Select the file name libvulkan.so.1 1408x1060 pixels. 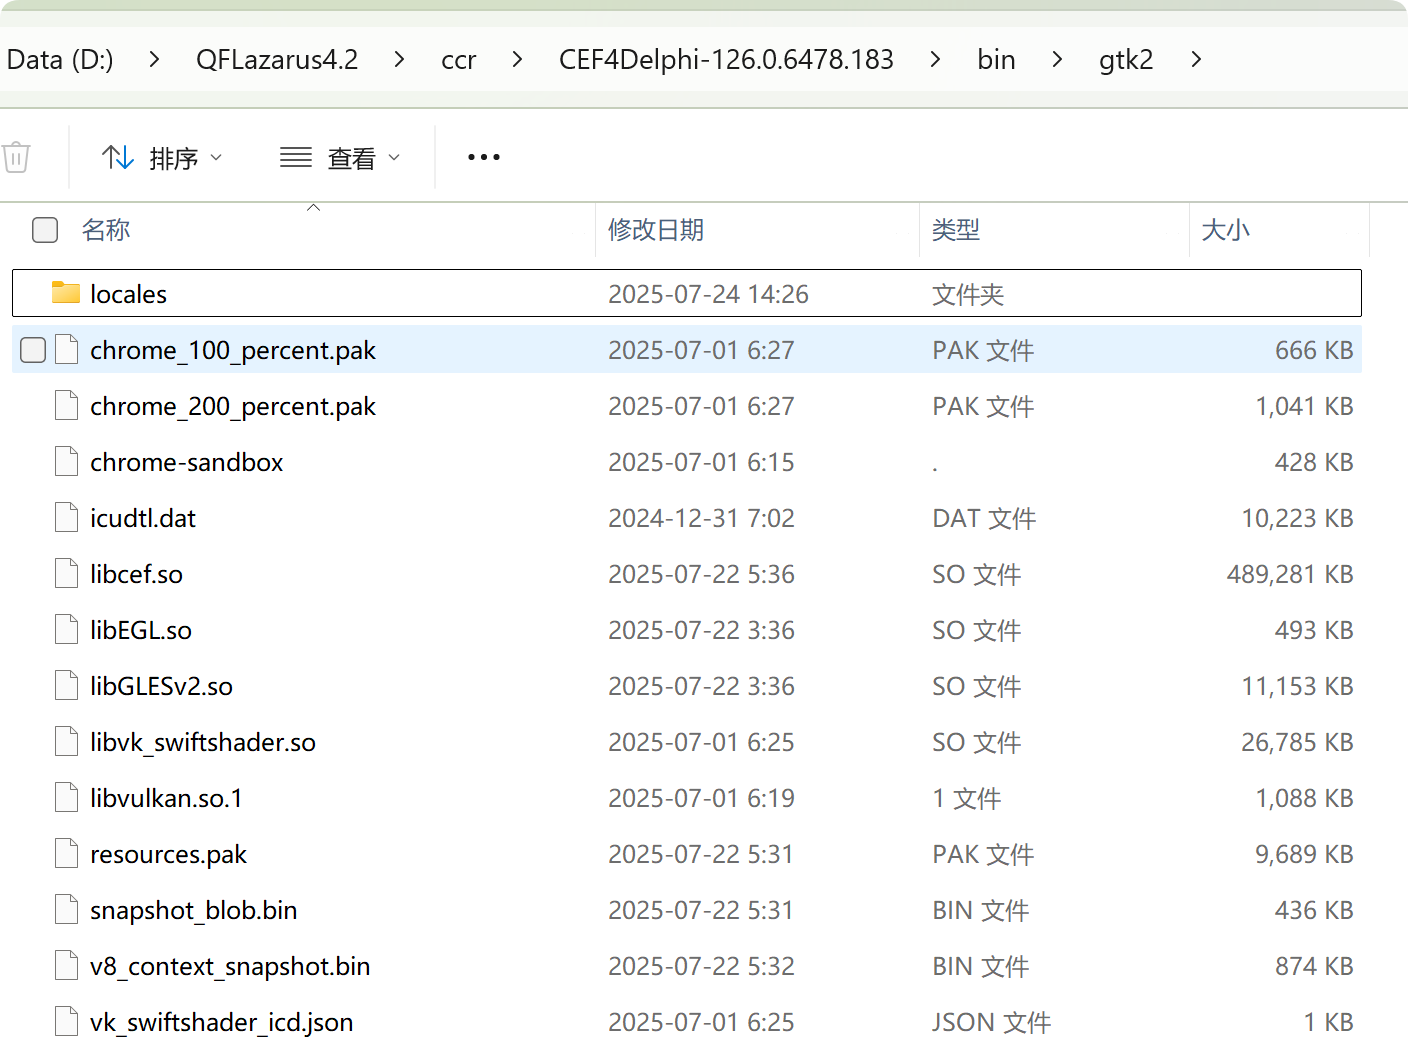pyautogui.click(x=166, y=798)
